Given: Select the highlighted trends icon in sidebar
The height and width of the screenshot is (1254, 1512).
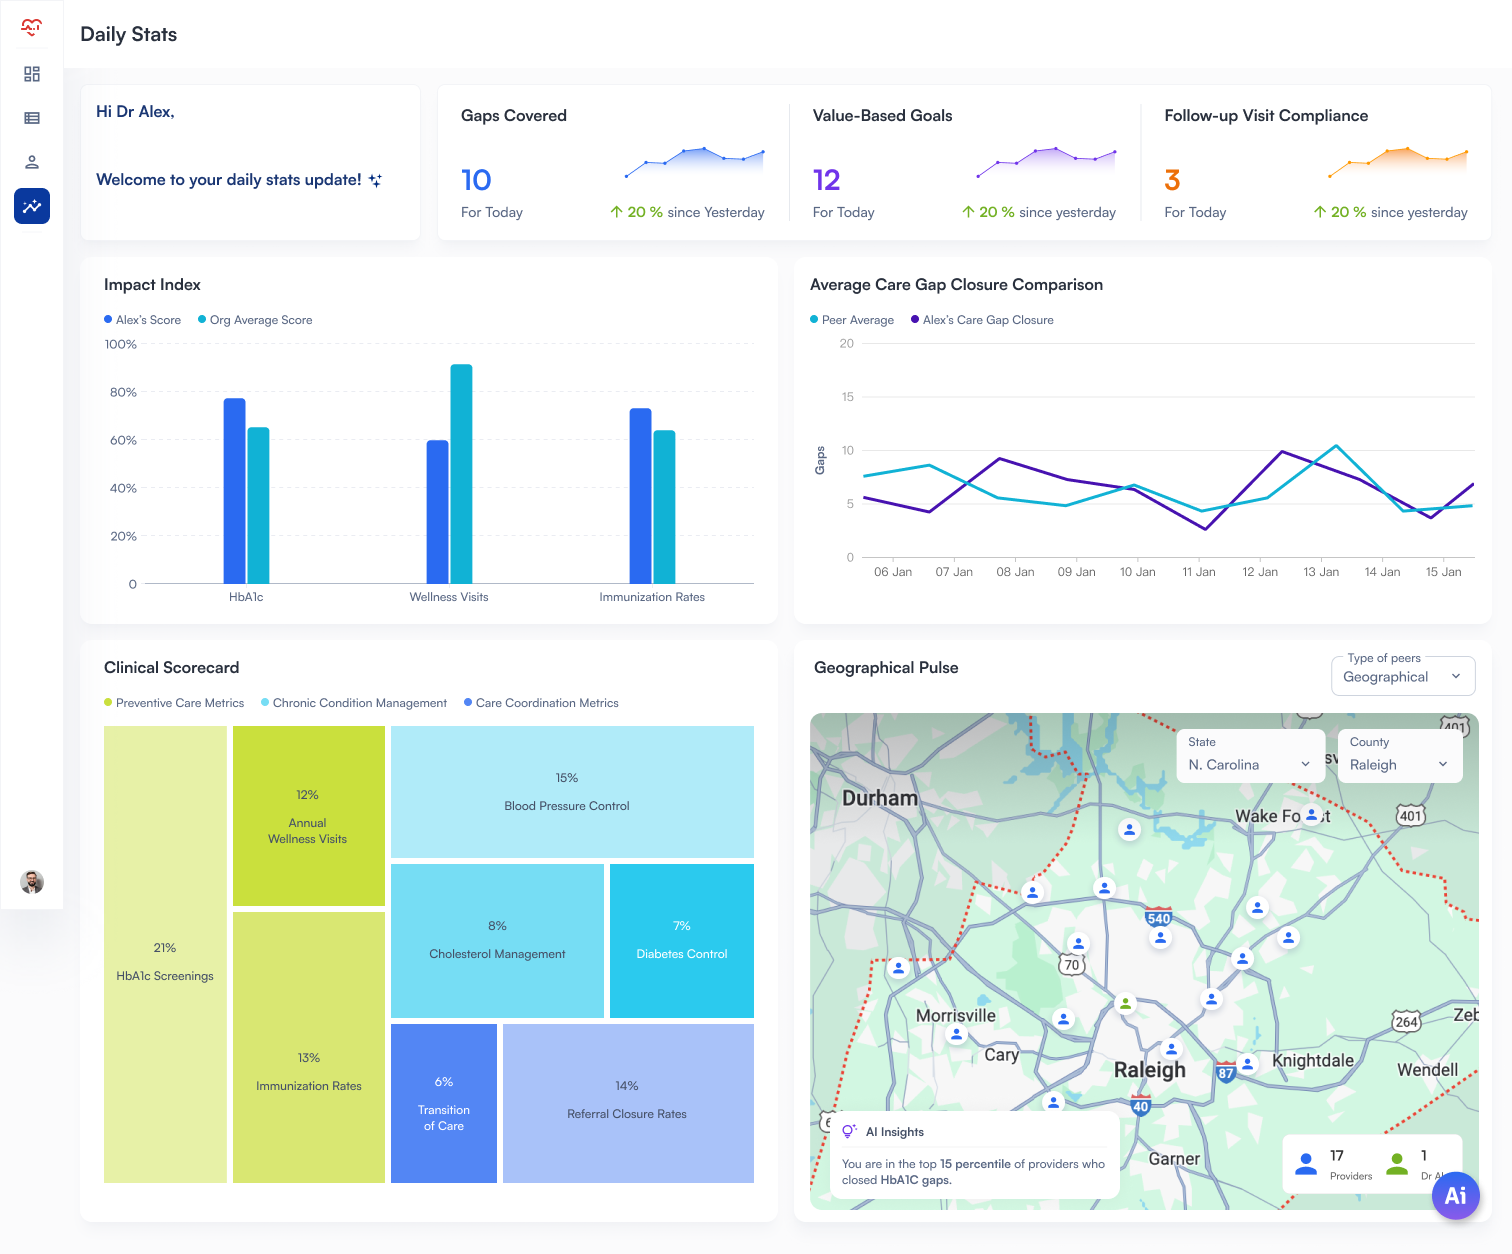Looking at the screenshot, I should pyautogui.click(x=31, y=206).
